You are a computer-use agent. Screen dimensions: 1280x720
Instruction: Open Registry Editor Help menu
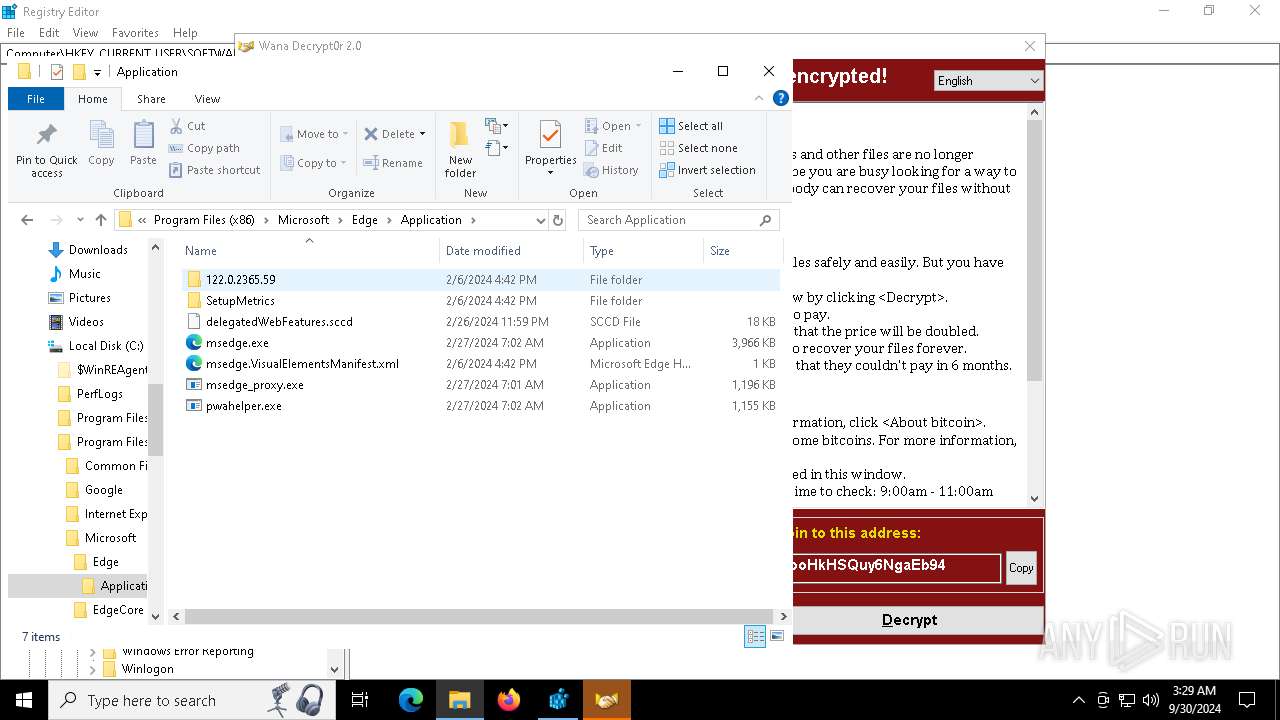185,33
